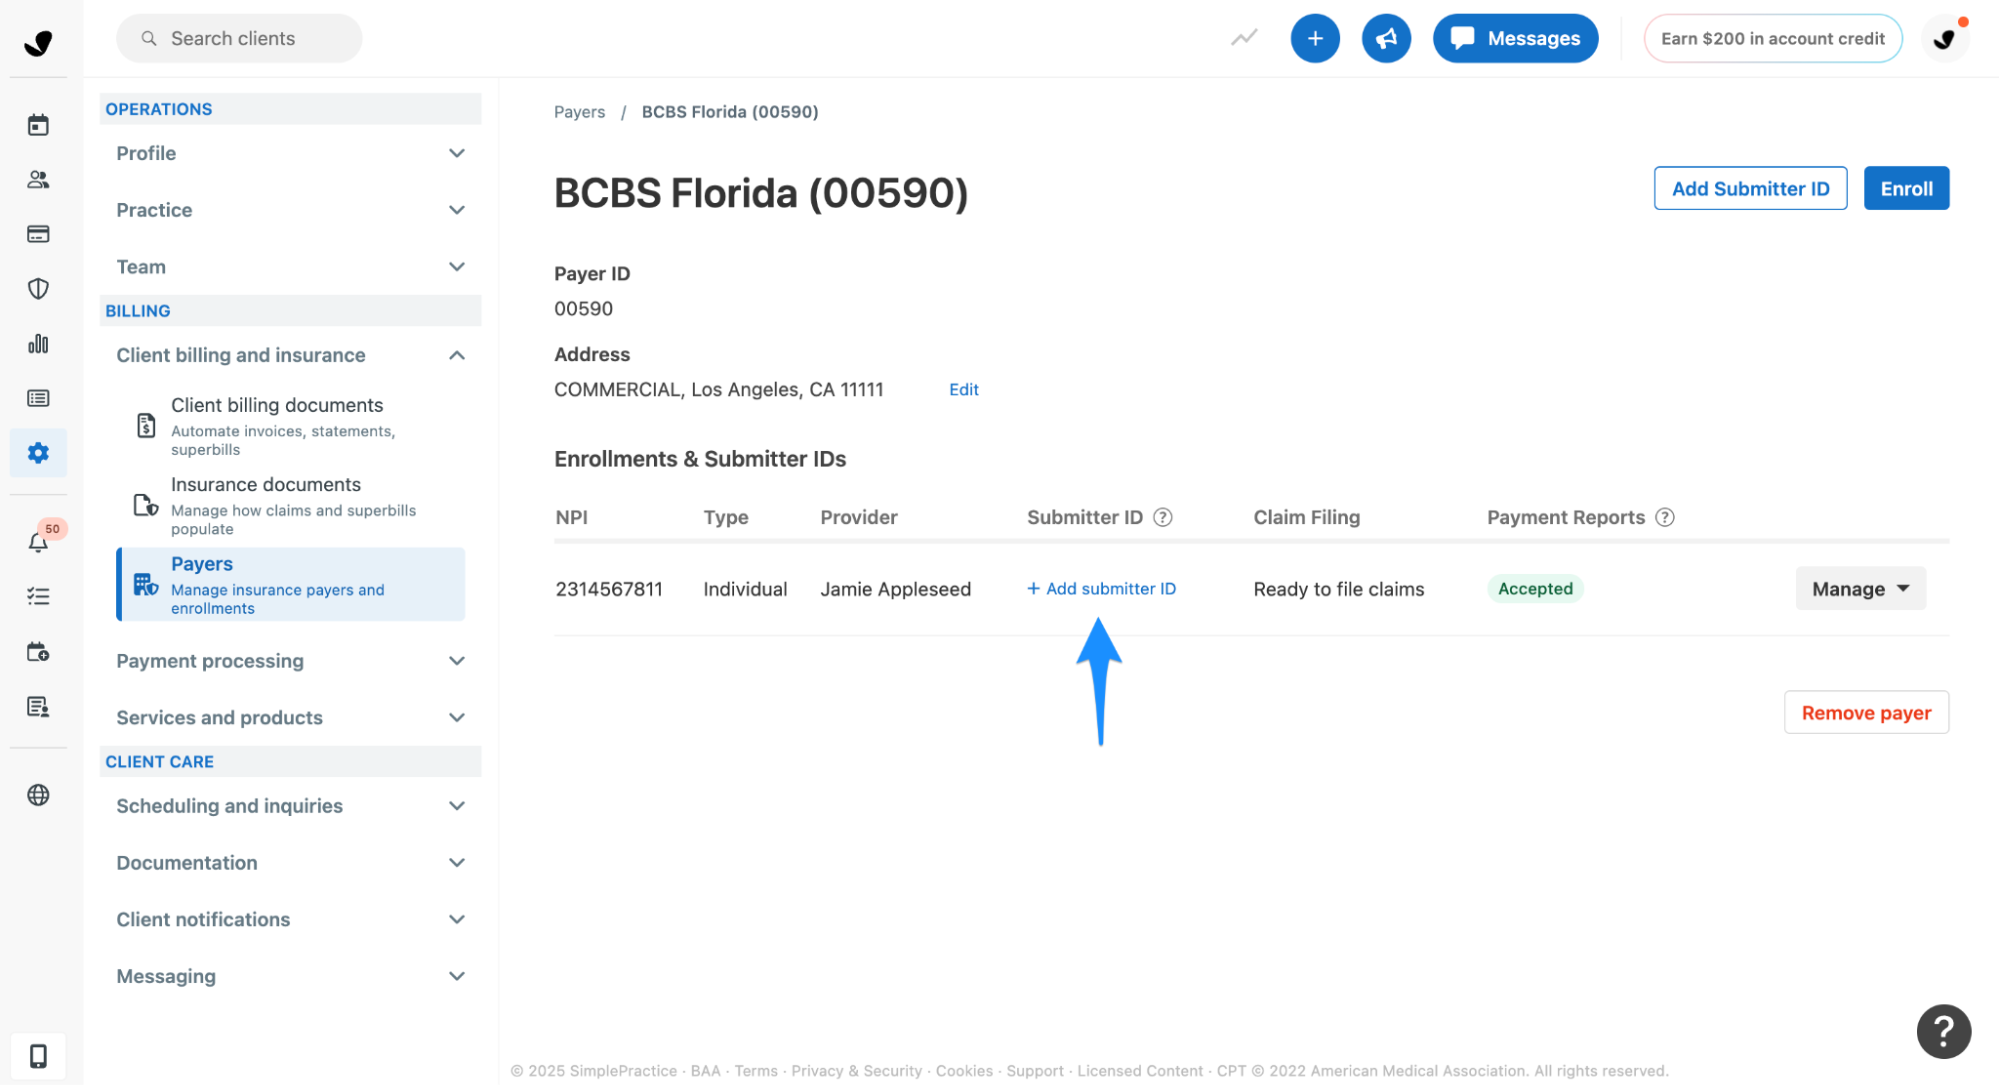Viewport: 1999px width, 1086px height.
Task: Click the announcements megaphone icon
Action: point(1386,38)
